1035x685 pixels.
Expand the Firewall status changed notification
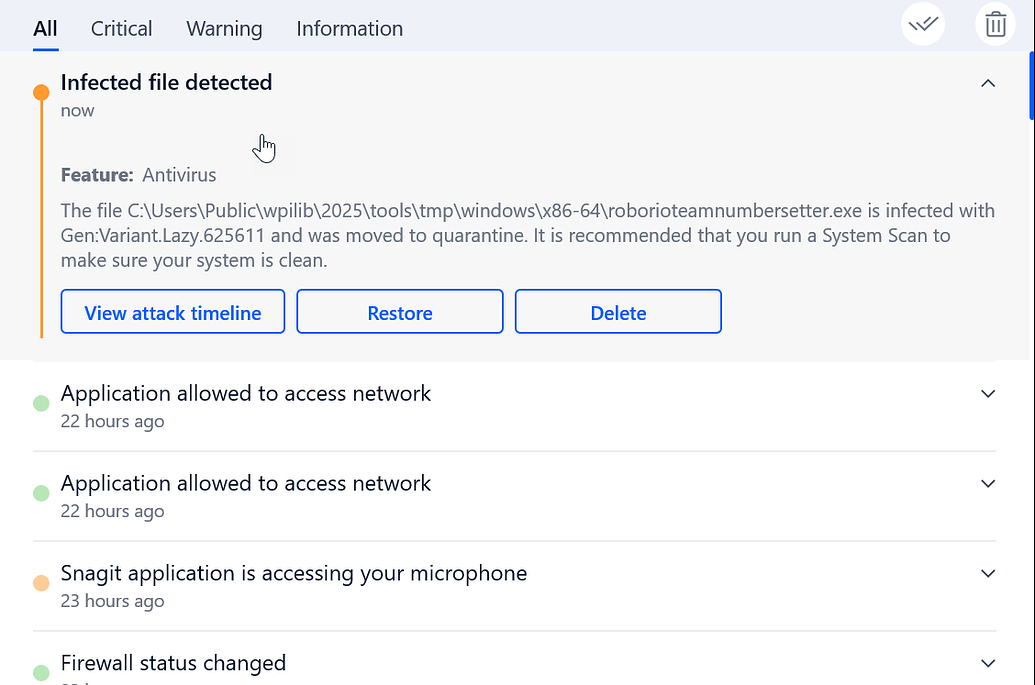[x=987, y=663]
